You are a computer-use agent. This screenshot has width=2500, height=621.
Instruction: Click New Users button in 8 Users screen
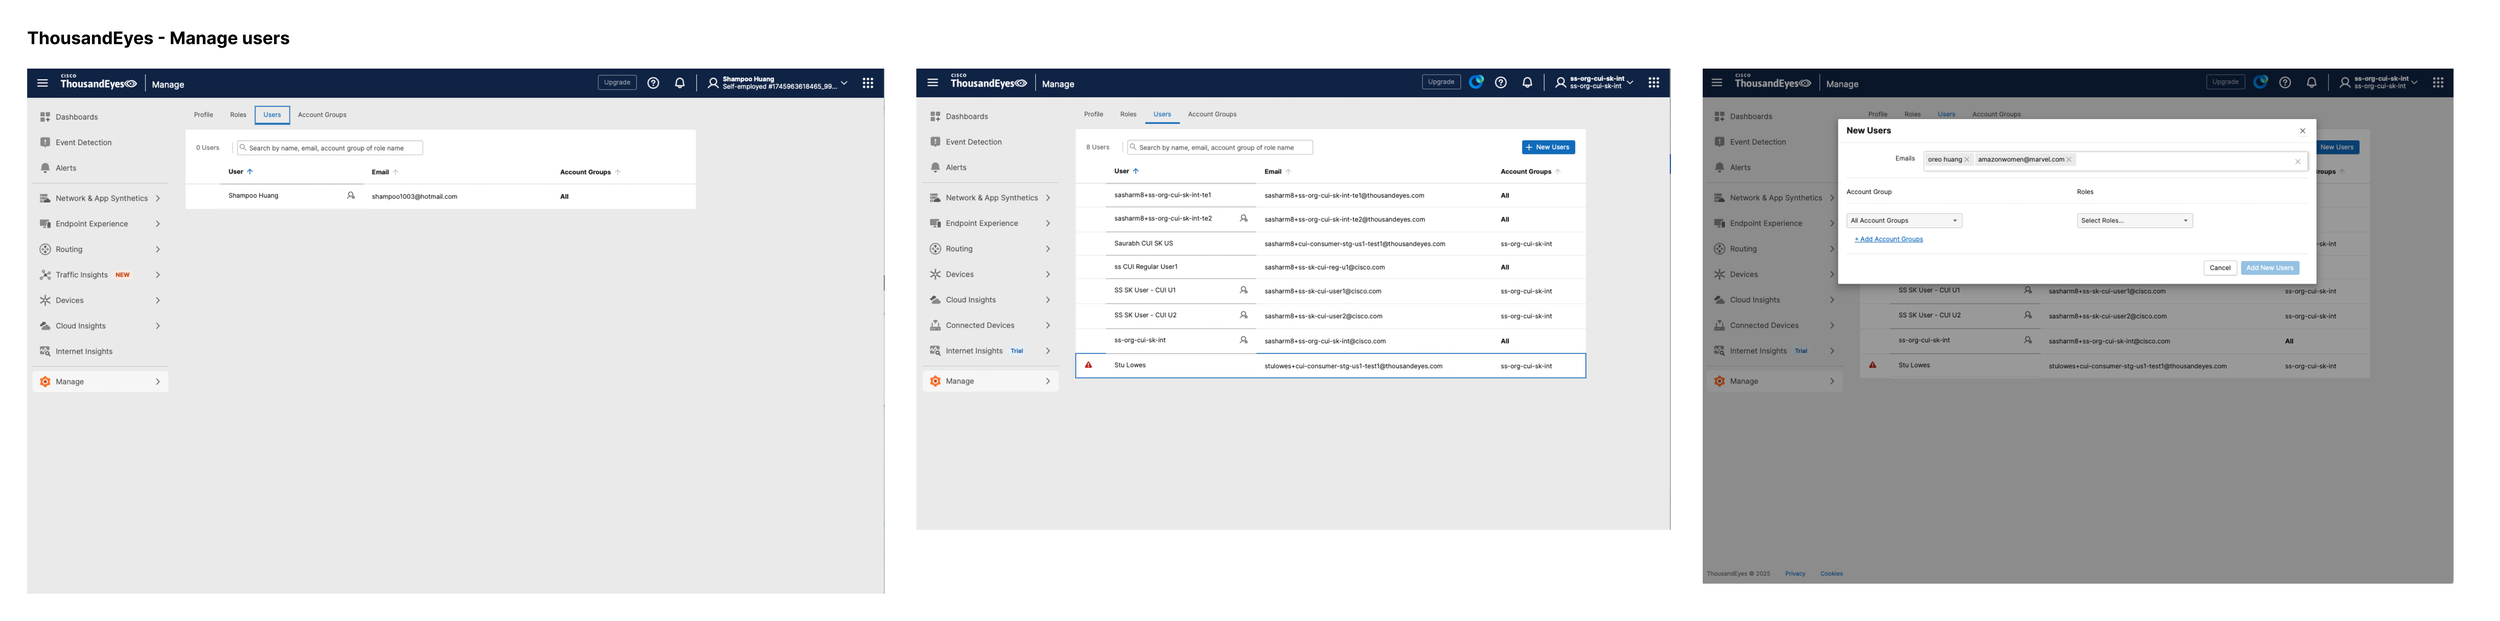click(x=1548, y=147)
